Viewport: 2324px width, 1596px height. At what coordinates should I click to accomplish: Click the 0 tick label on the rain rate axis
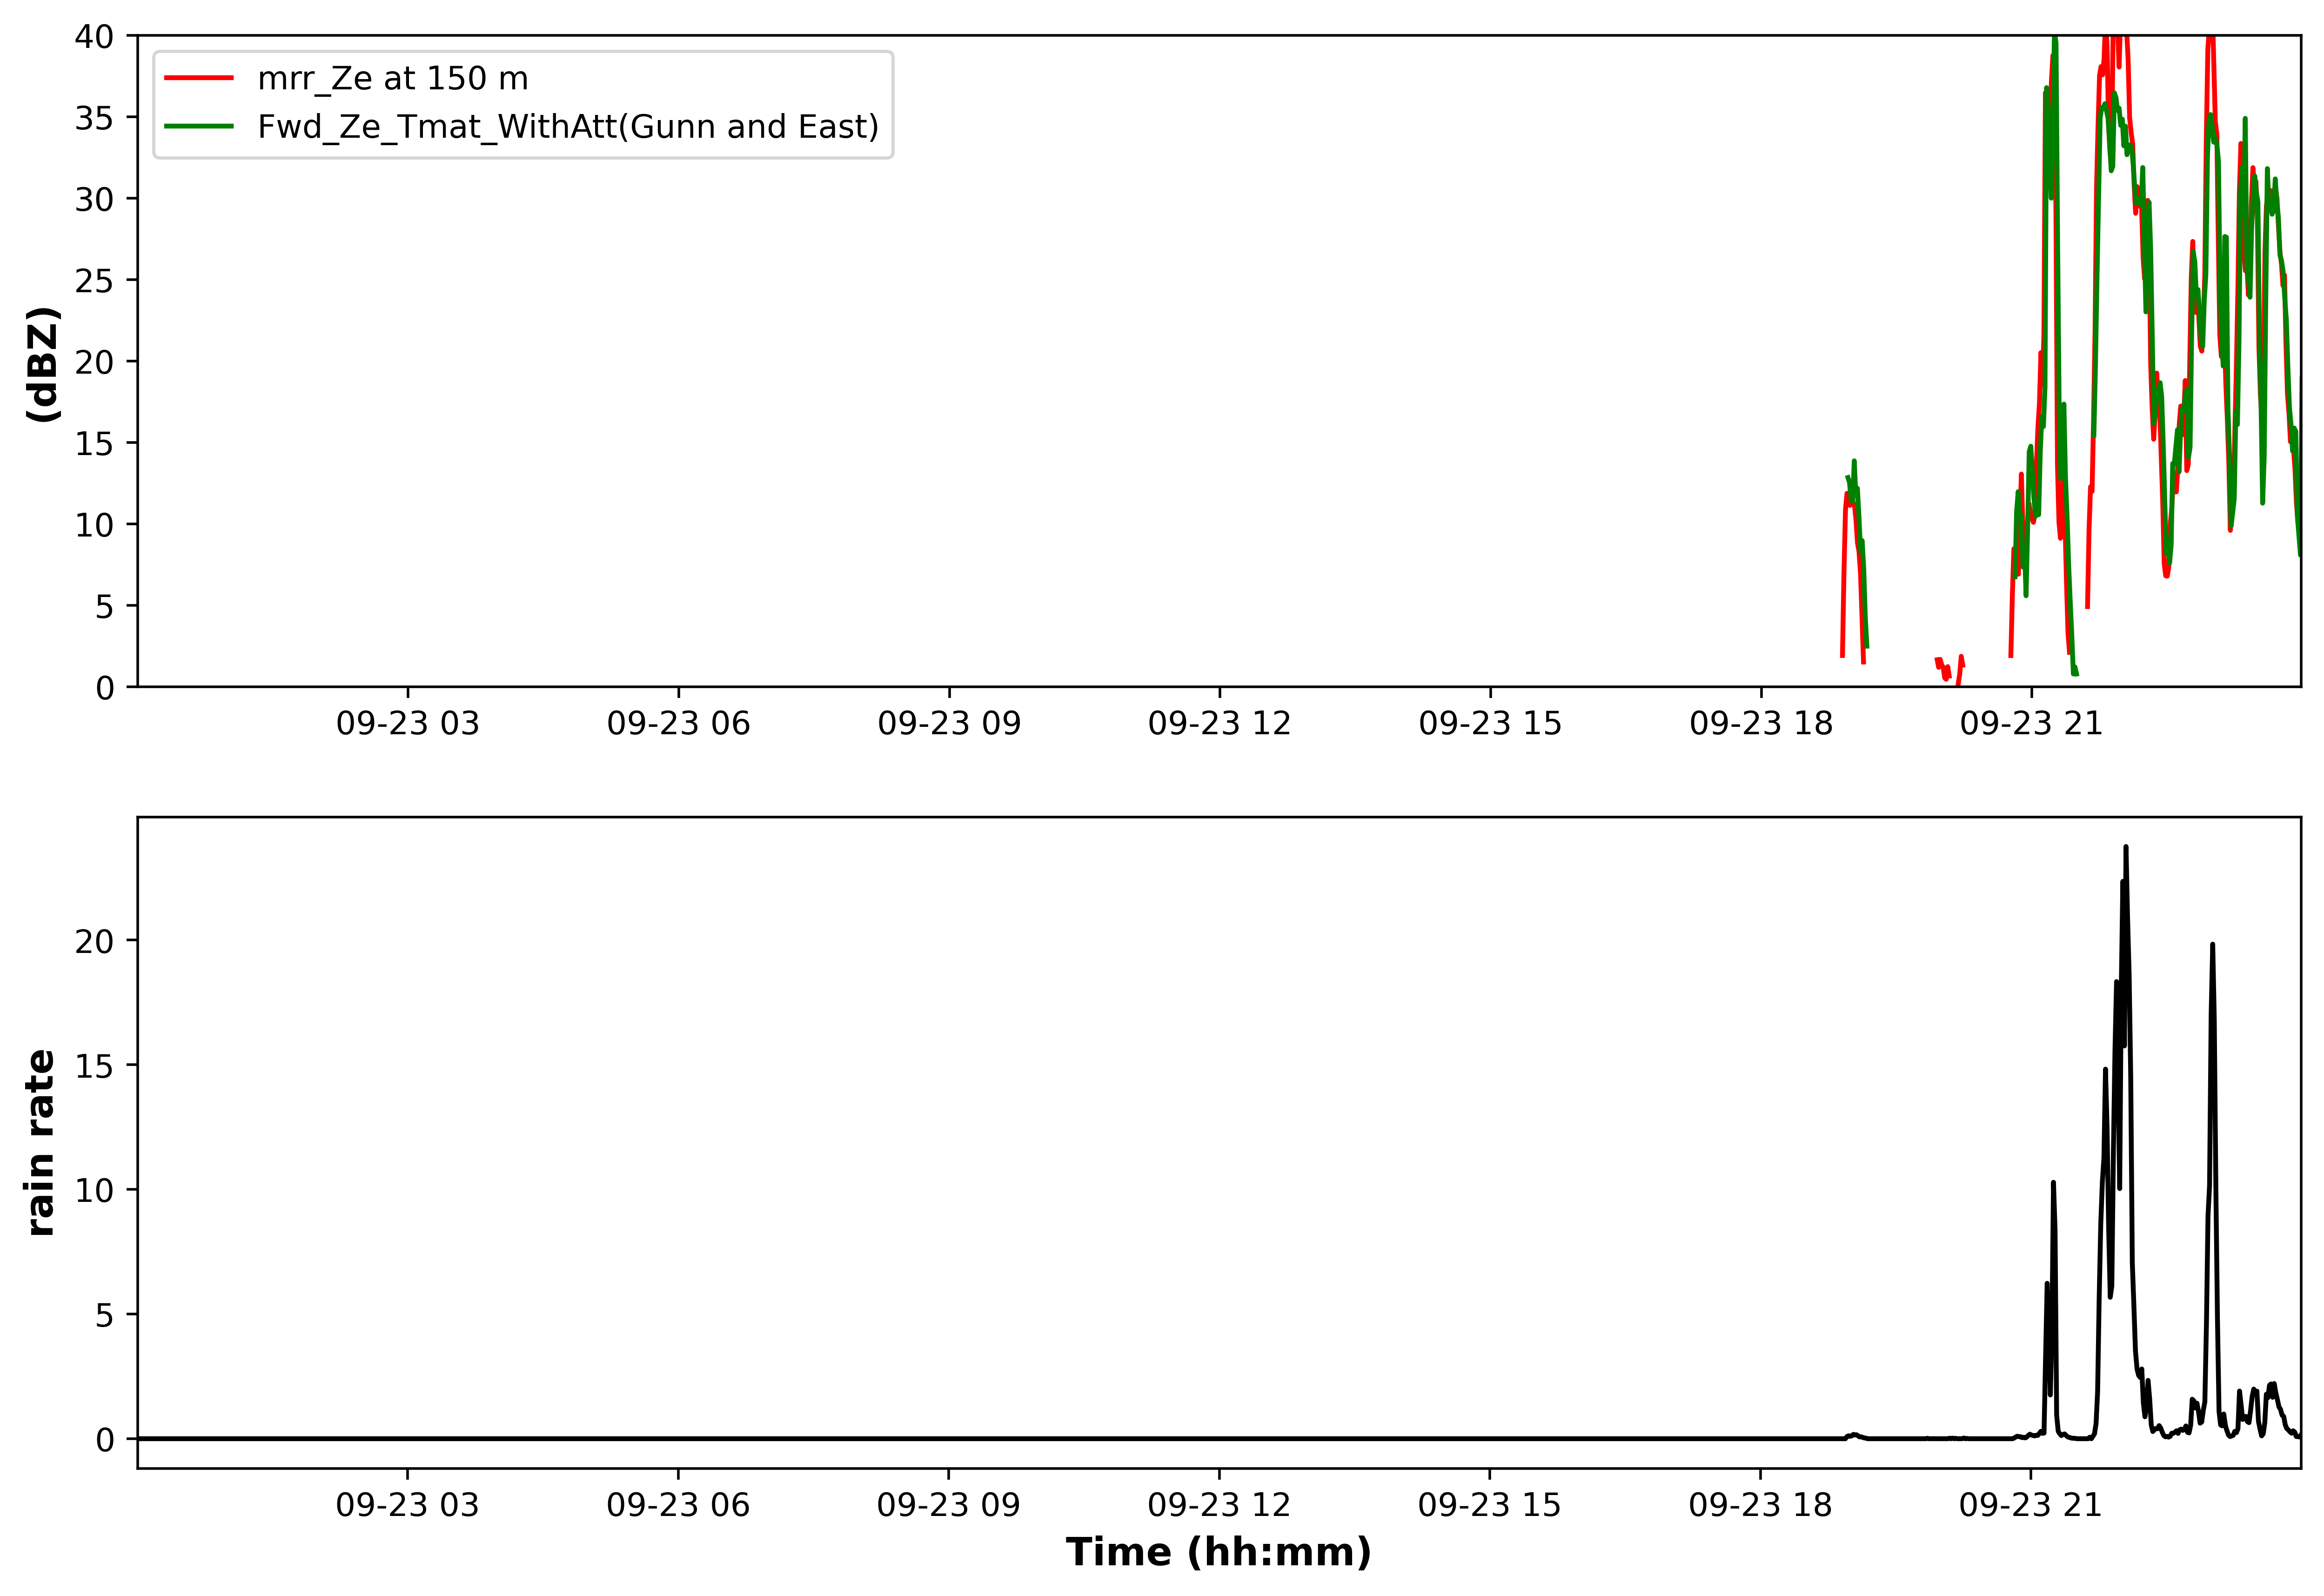tap(105, 1440)
